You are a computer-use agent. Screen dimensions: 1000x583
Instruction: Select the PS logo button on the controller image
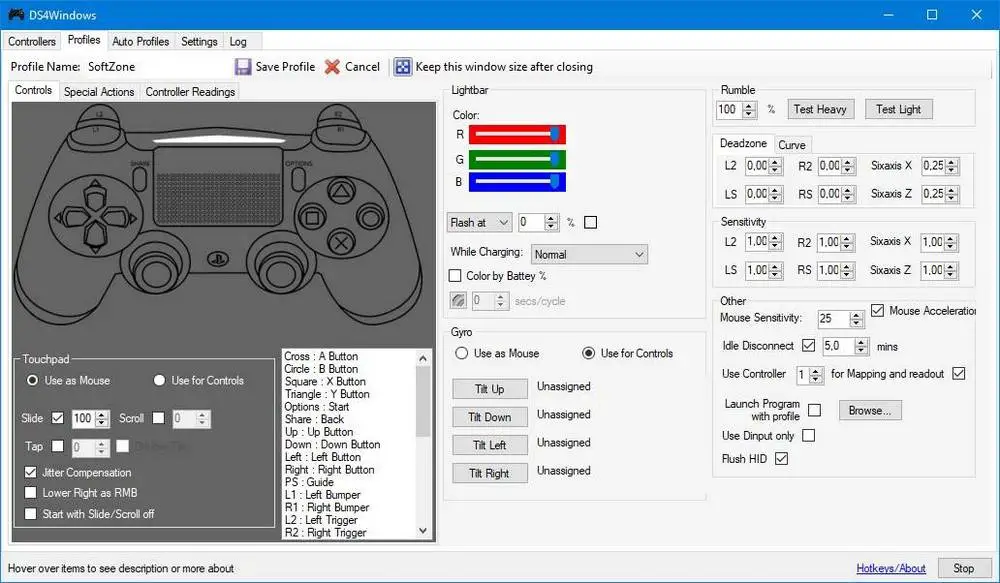[x=218, y=259]
